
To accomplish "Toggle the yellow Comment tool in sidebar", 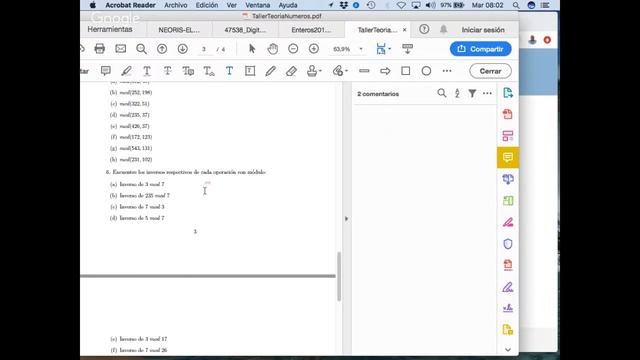I will click(508, 158).
